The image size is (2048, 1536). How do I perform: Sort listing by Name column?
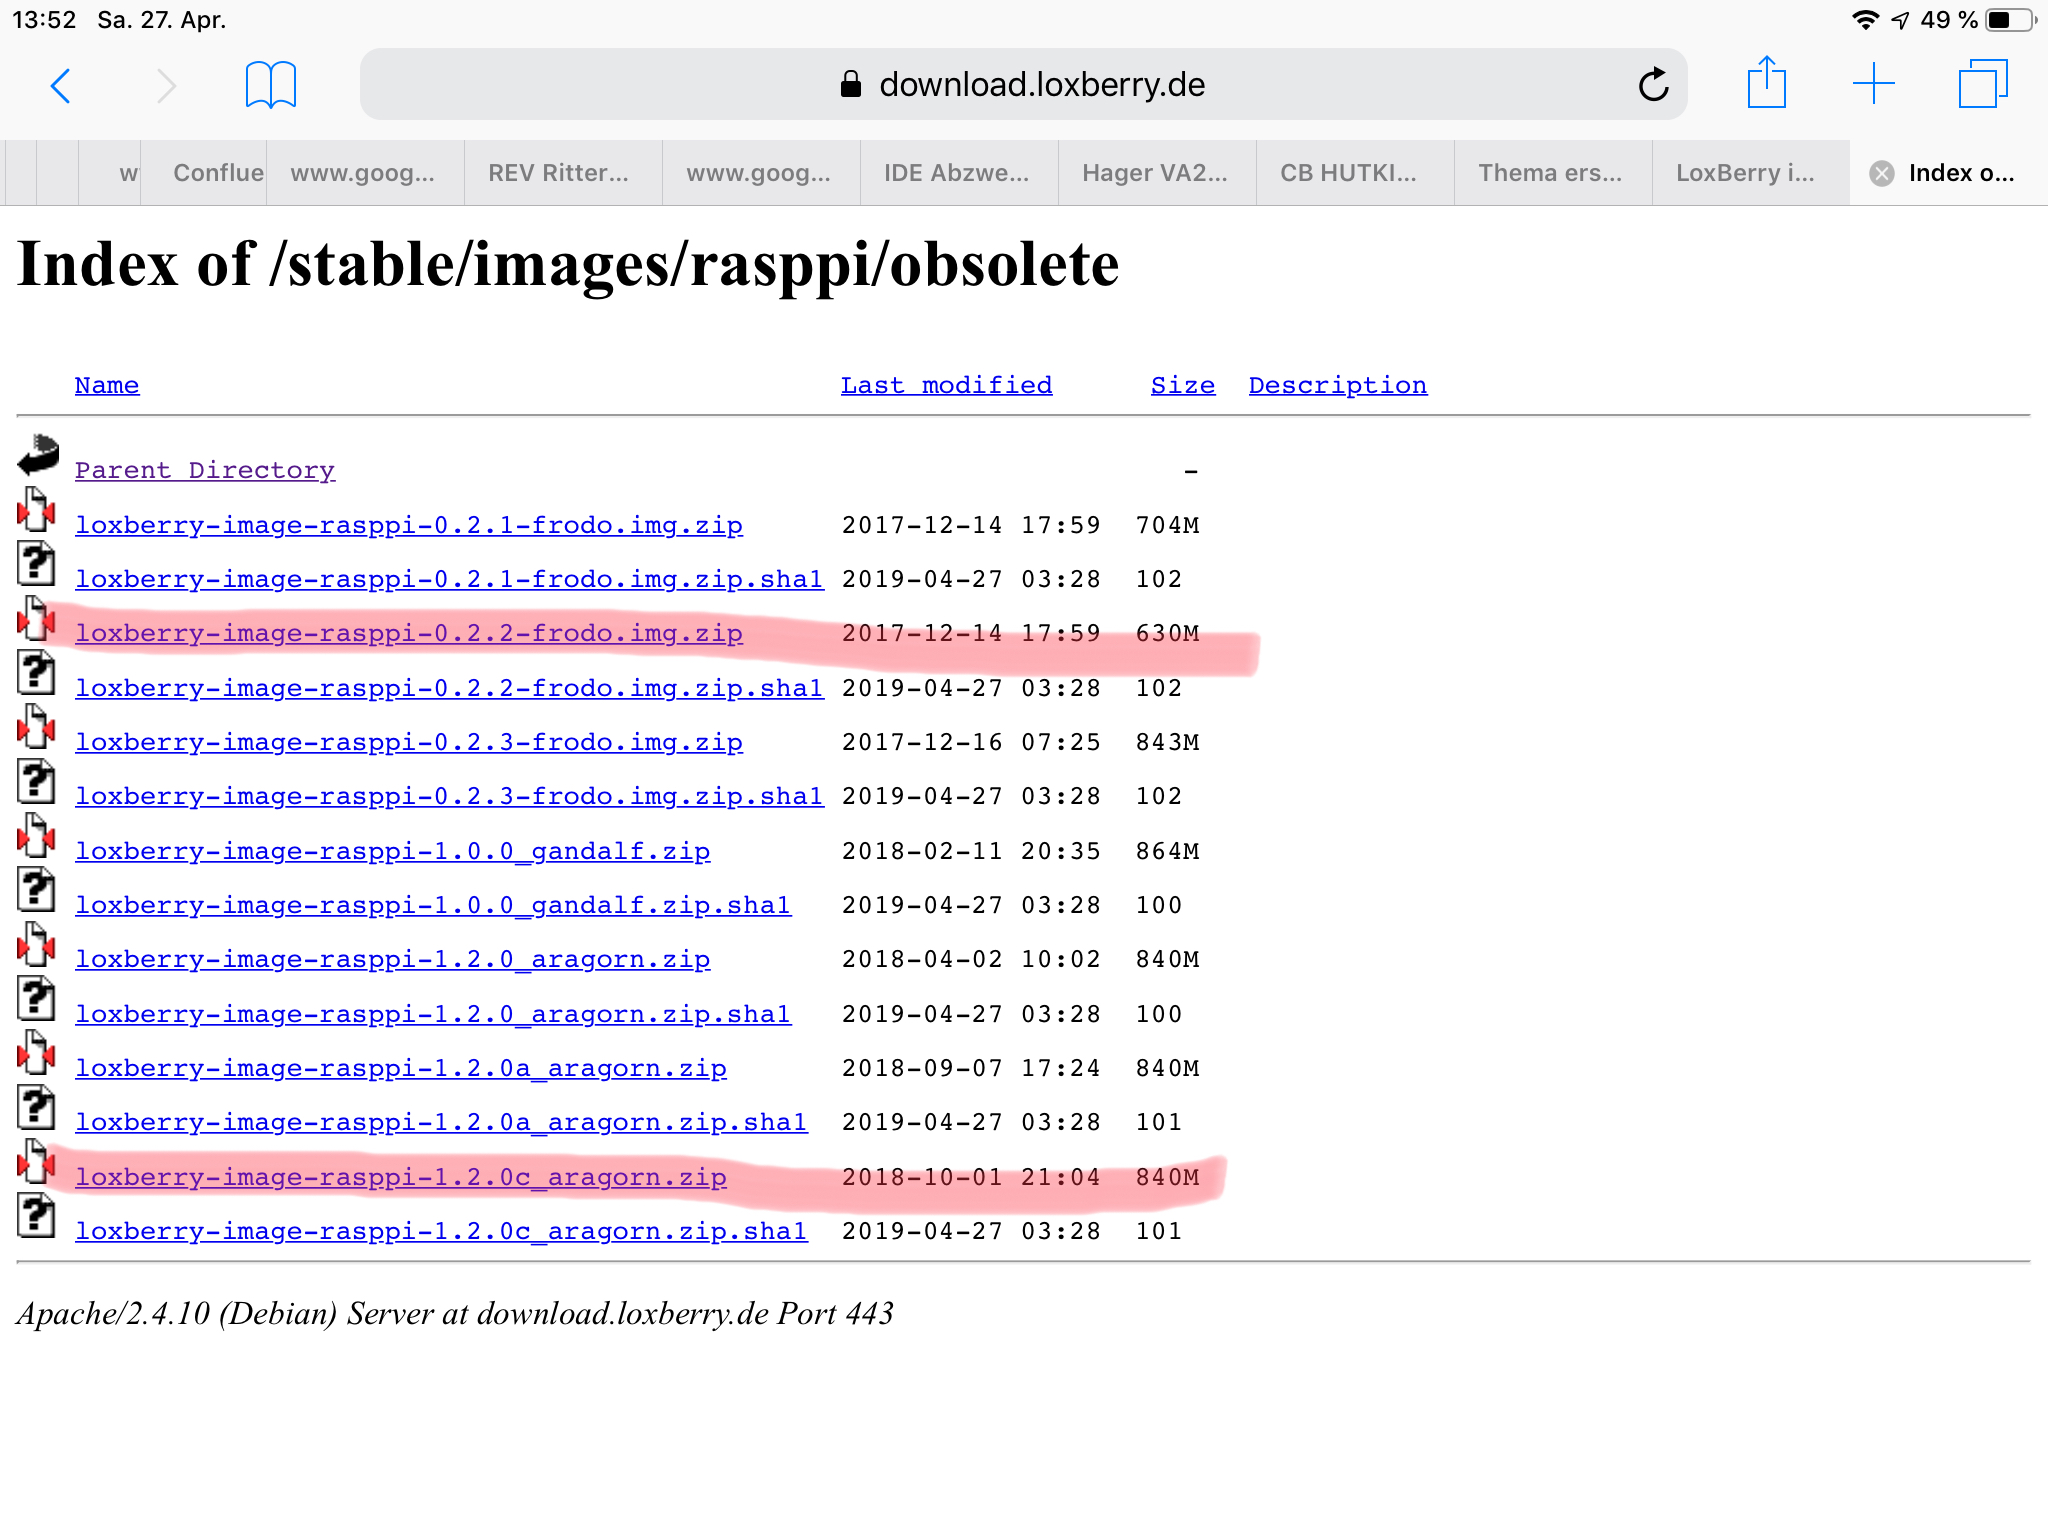107,385
